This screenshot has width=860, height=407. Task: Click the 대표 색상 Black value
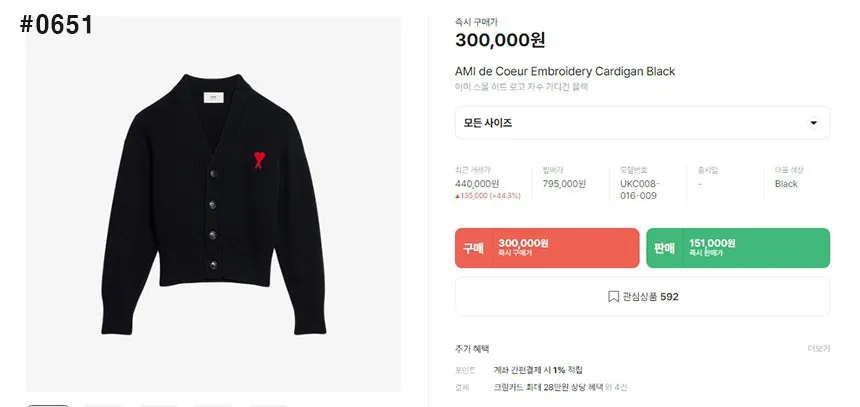[x=786, y=184]
